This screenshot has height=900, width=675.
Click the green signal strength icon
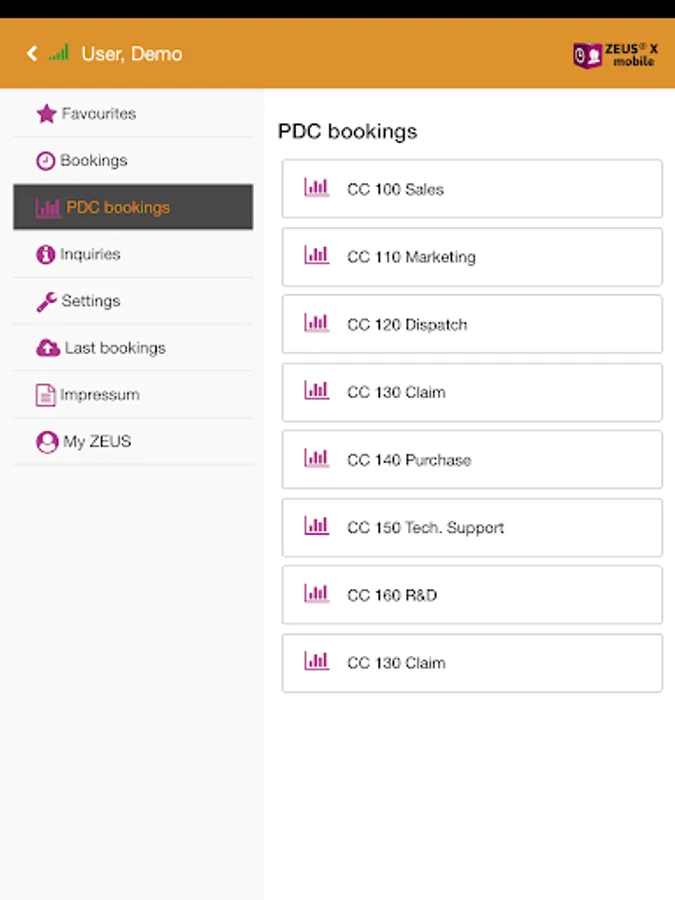pos(59,53)
